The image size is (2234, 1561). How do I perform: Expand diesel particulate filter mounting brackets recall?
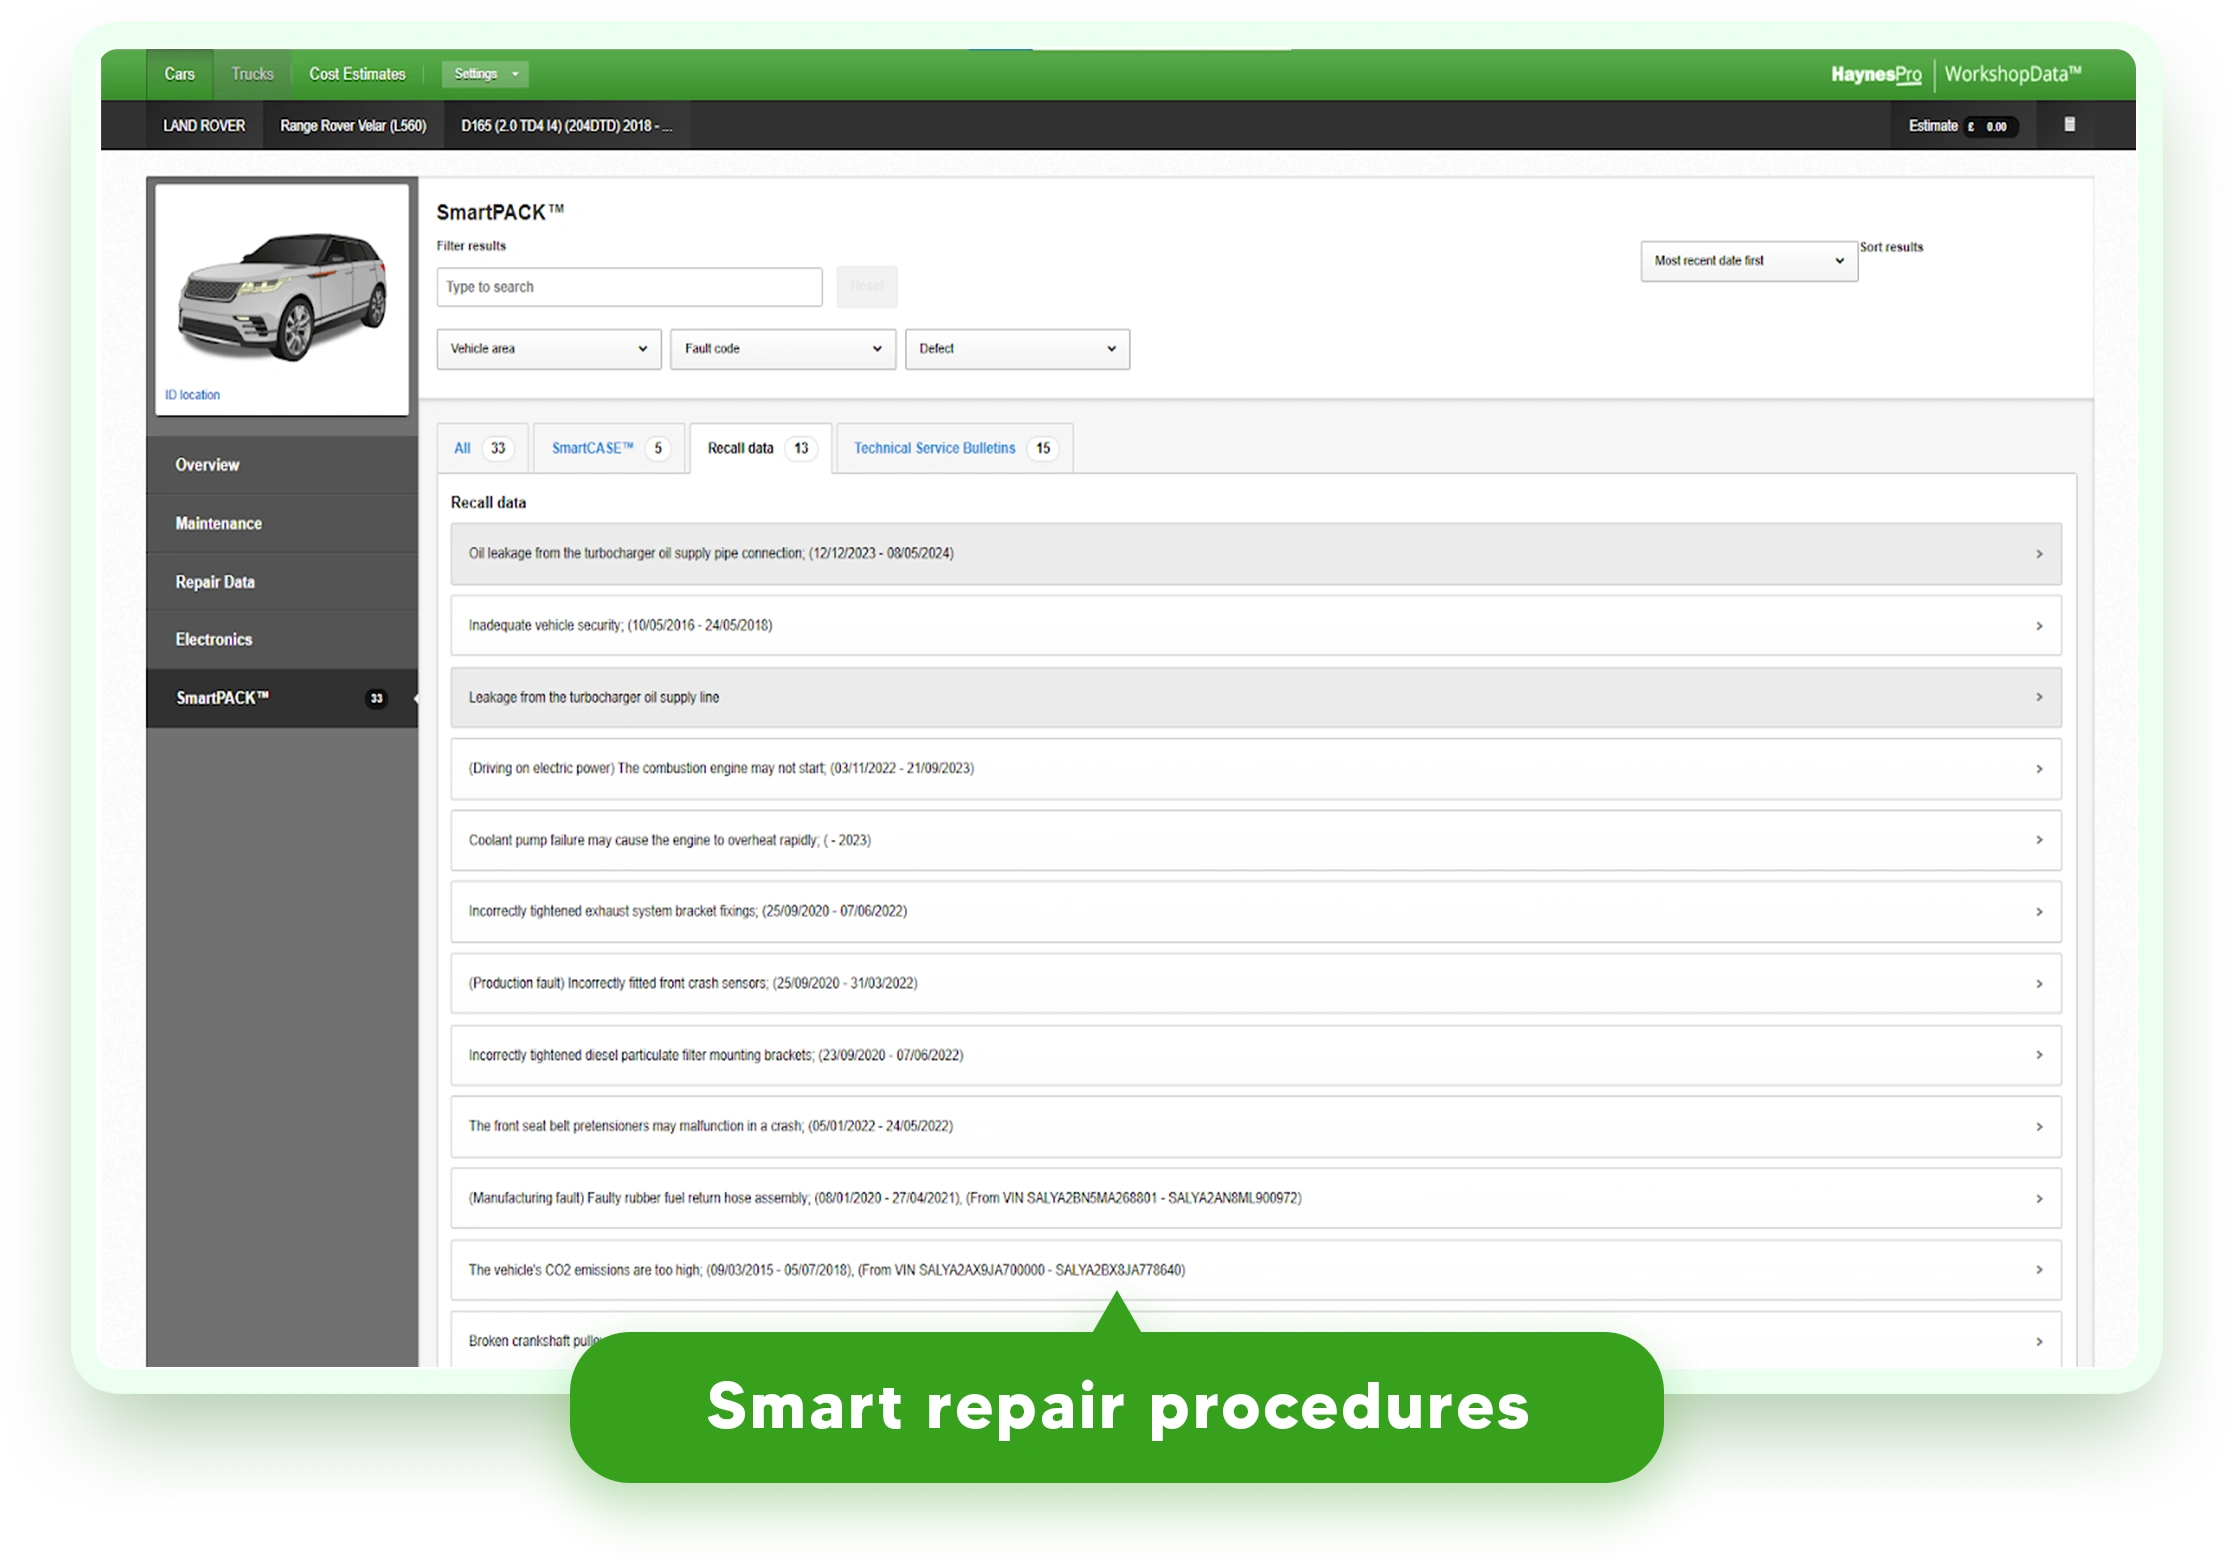pyautogui.click(x=1255, y=1056)
